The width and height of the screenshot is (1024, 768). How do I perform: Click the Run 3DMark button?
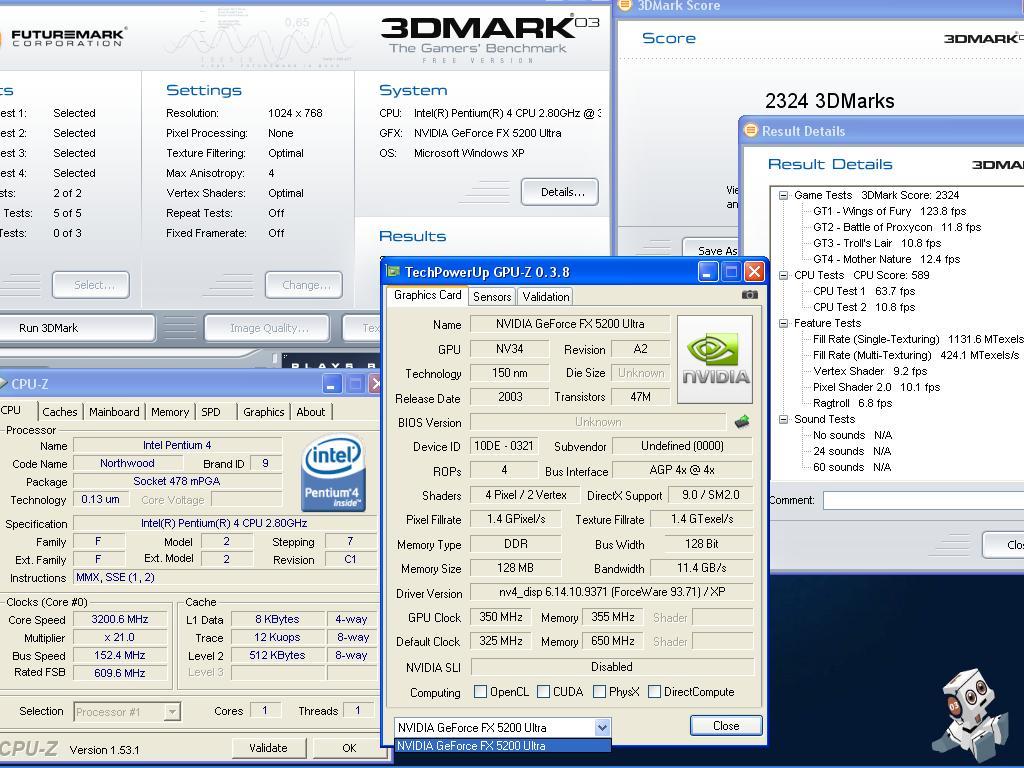point(77,328)
